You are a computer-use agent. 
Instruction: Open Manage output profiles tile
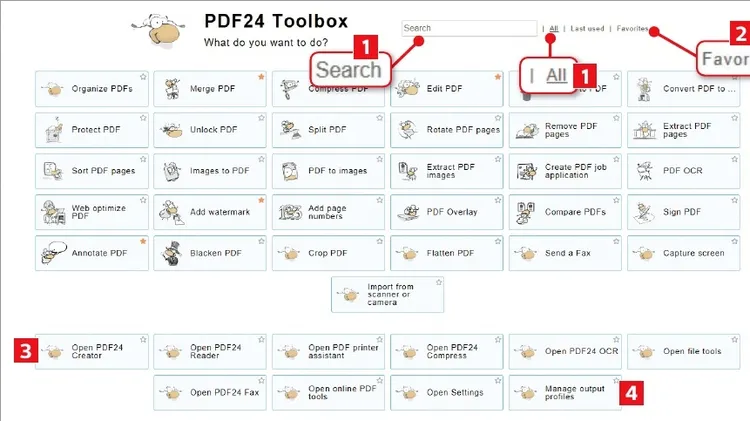[x=565, y=393]
